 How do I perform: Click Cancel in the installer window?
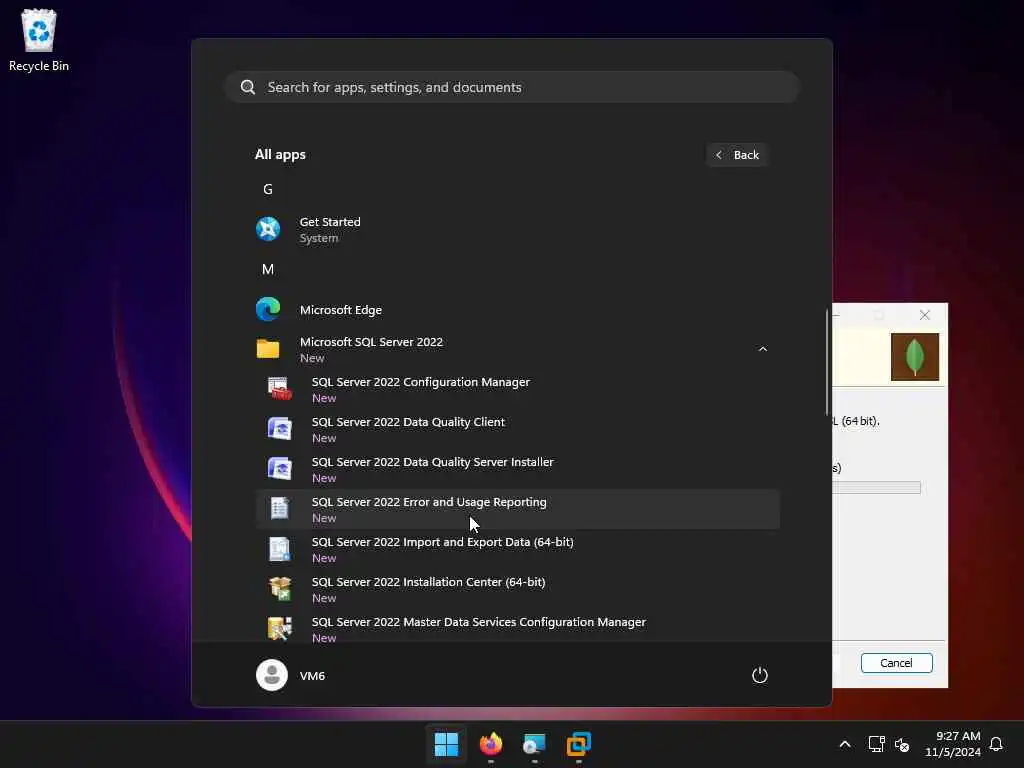point(896,663)
